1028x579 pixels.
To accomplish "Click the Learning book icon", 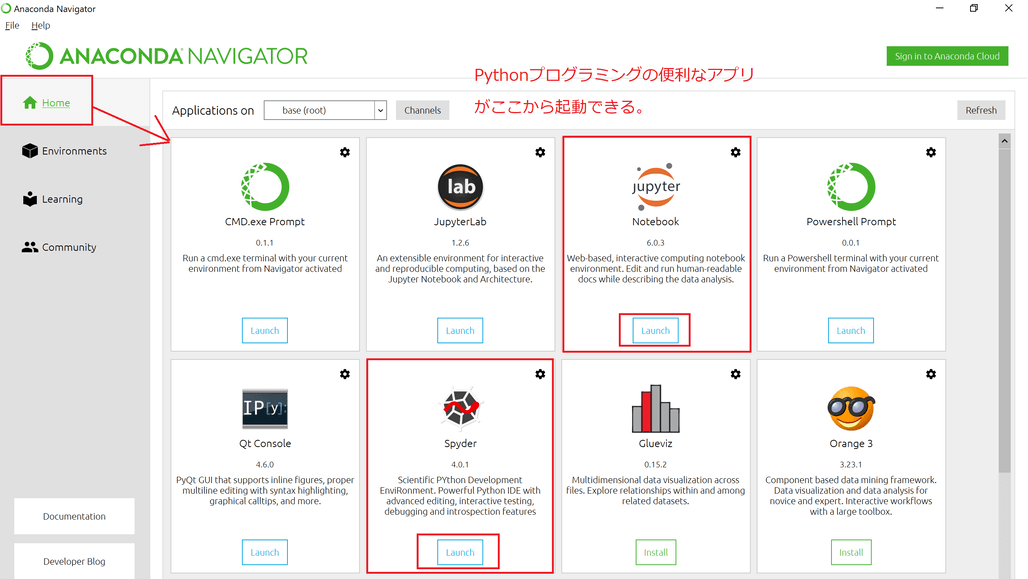I will pyautogui.click(x=30, y=199).
